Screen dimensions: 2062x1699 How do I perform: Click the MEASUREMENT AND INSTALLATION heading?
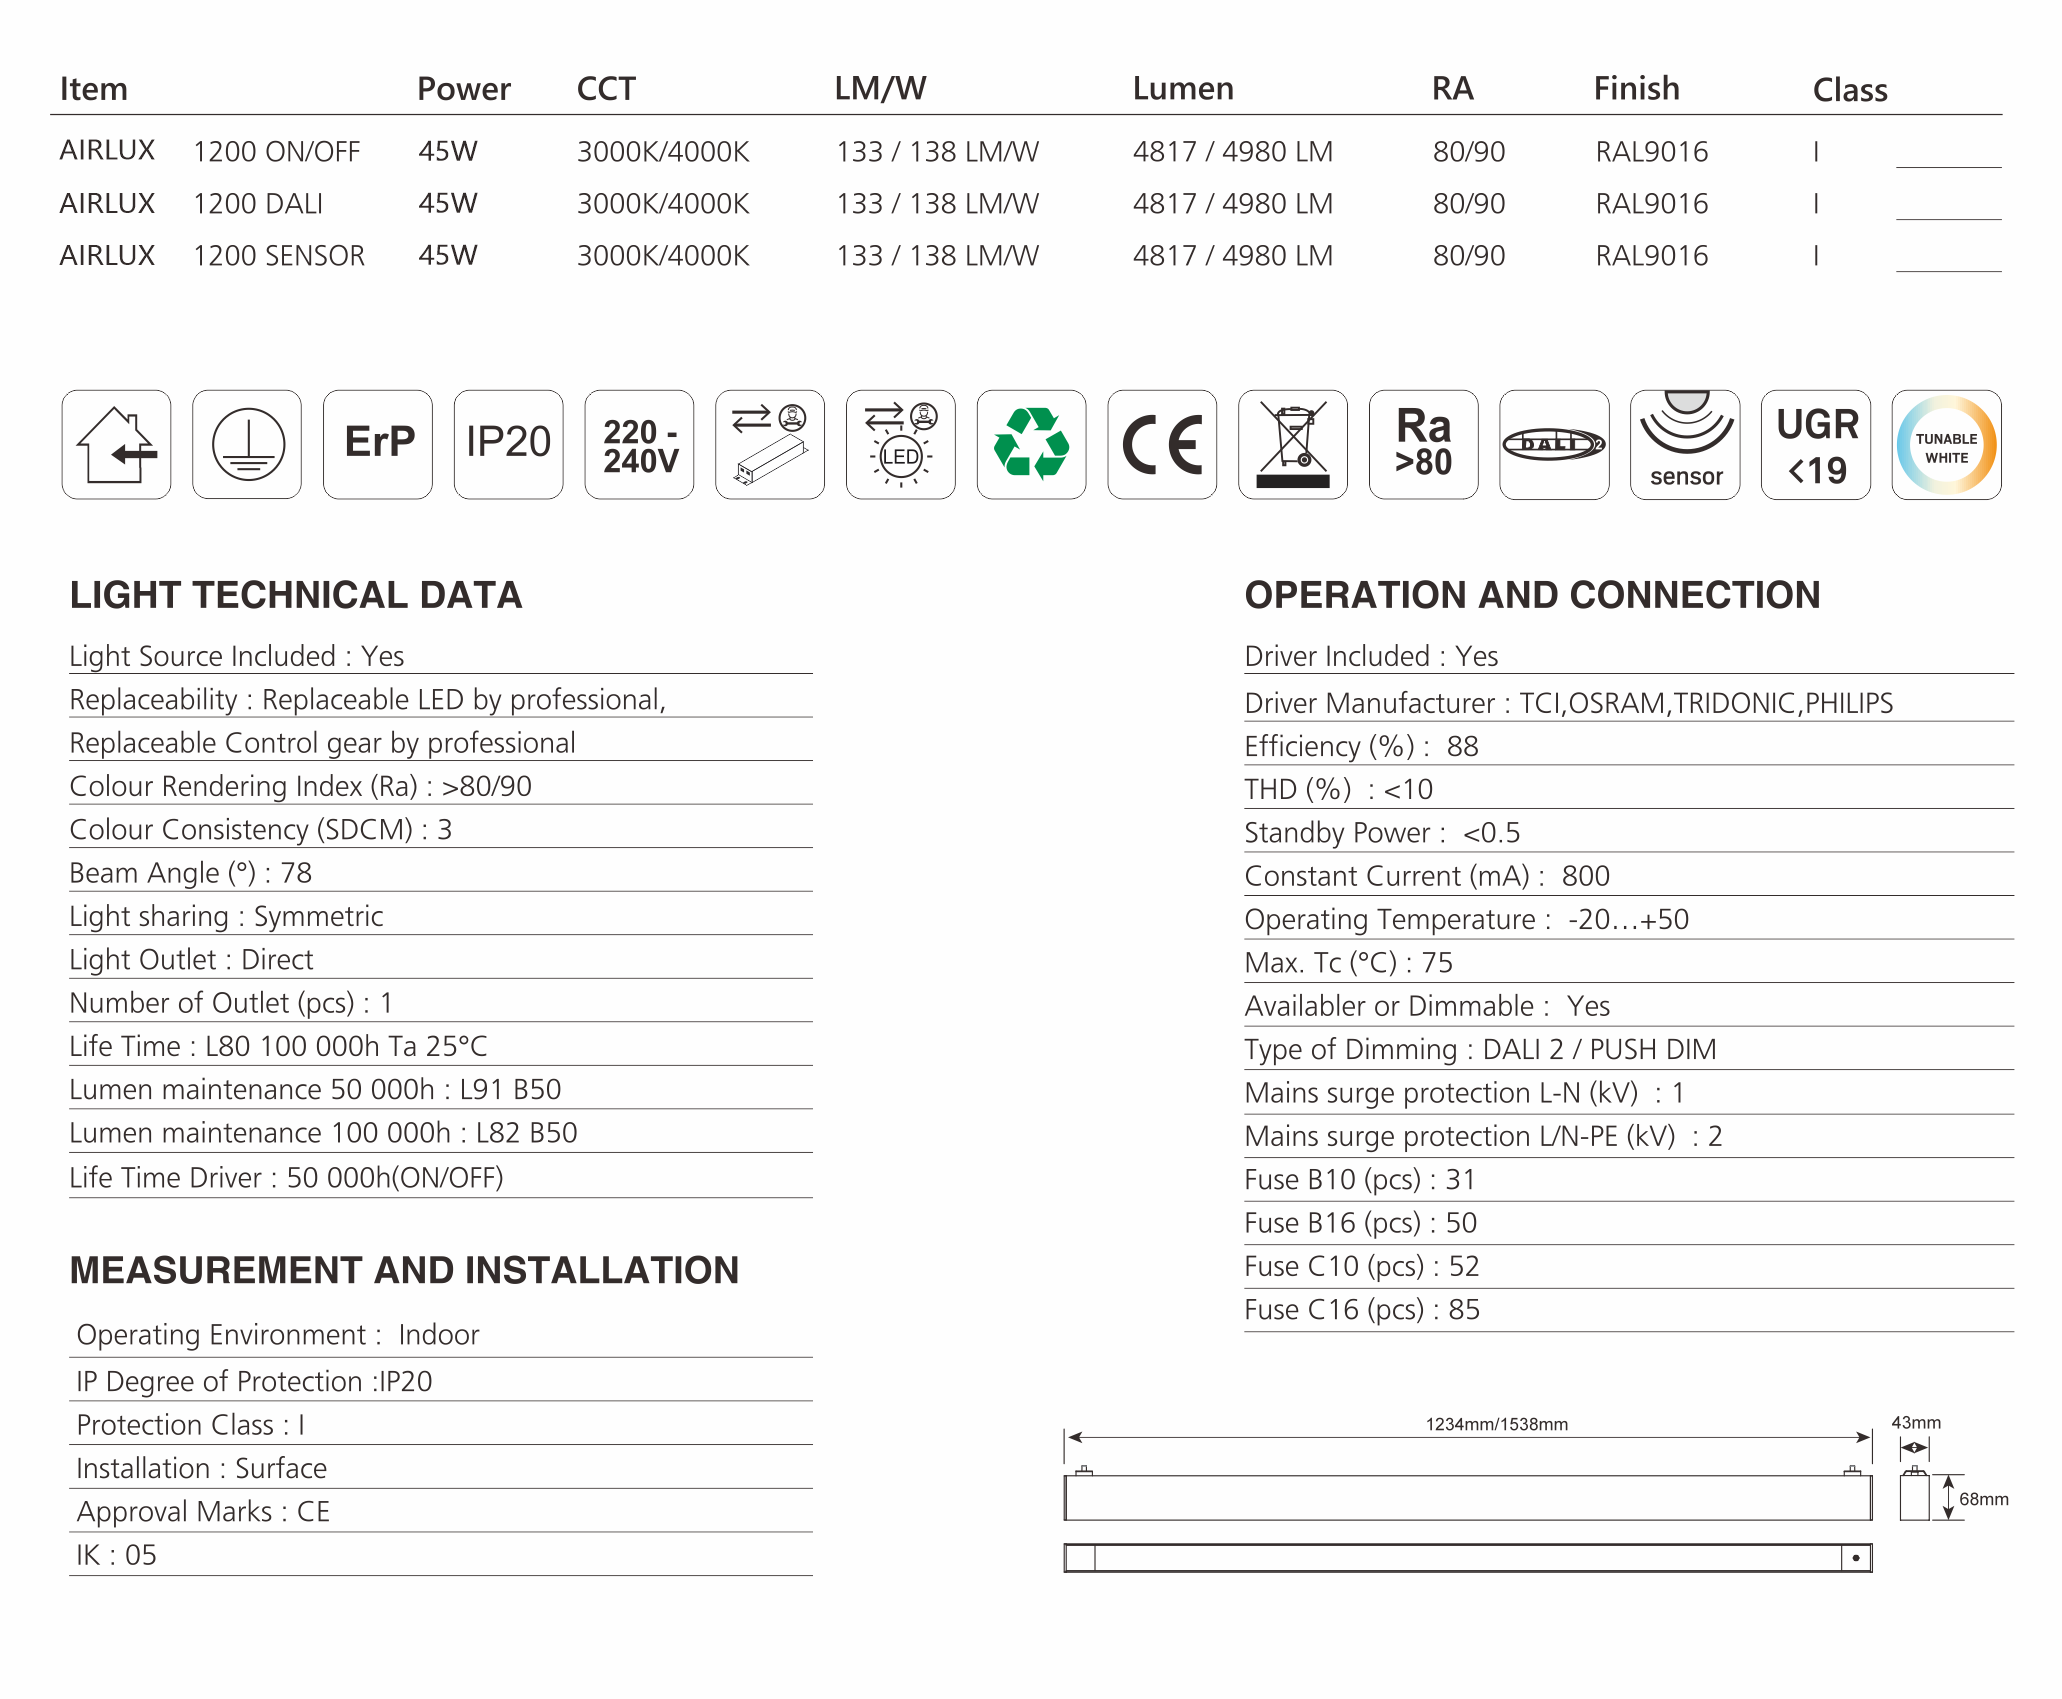(x=404, y=1270)
